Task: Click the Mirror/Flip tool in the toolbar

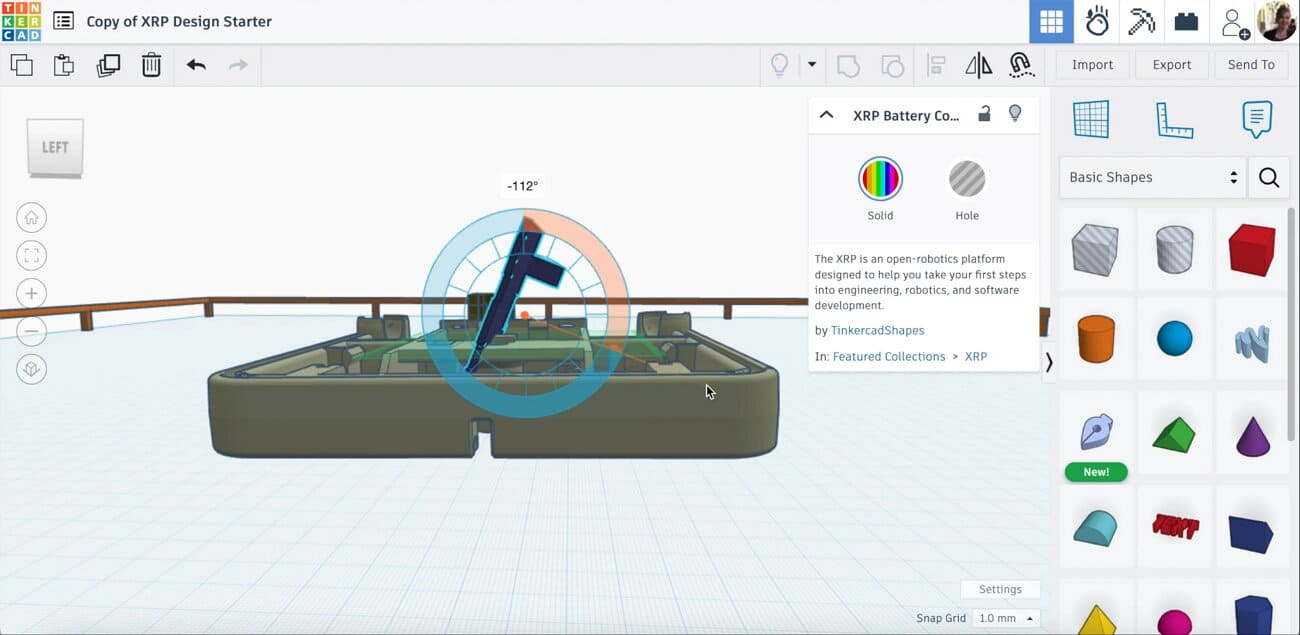Action: point(978,64)
